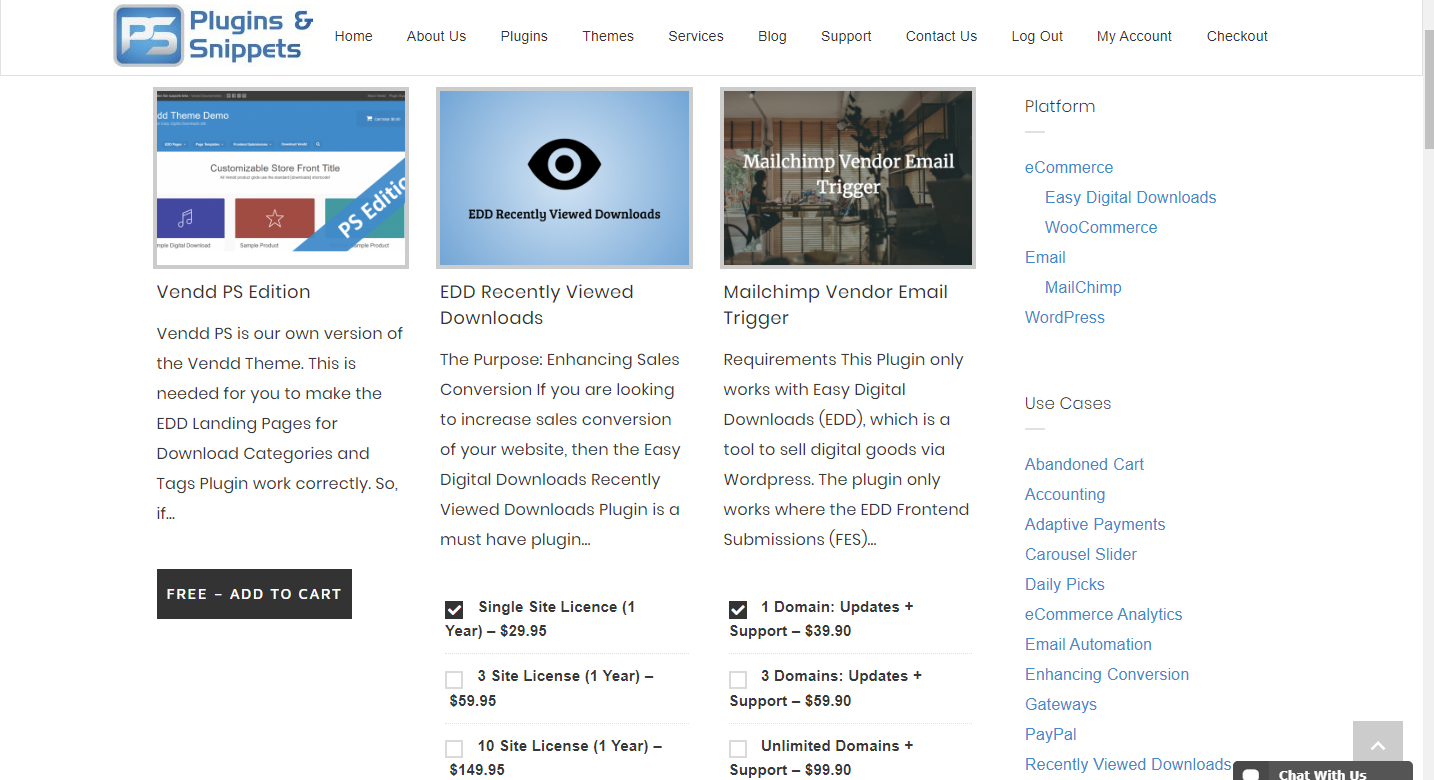
Task: Open Adaptive Payments use case
Action: (x=1095, y=524)
